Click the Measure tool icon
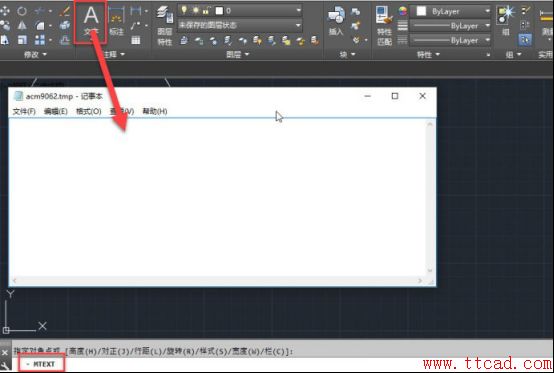 tap(546, 21)
